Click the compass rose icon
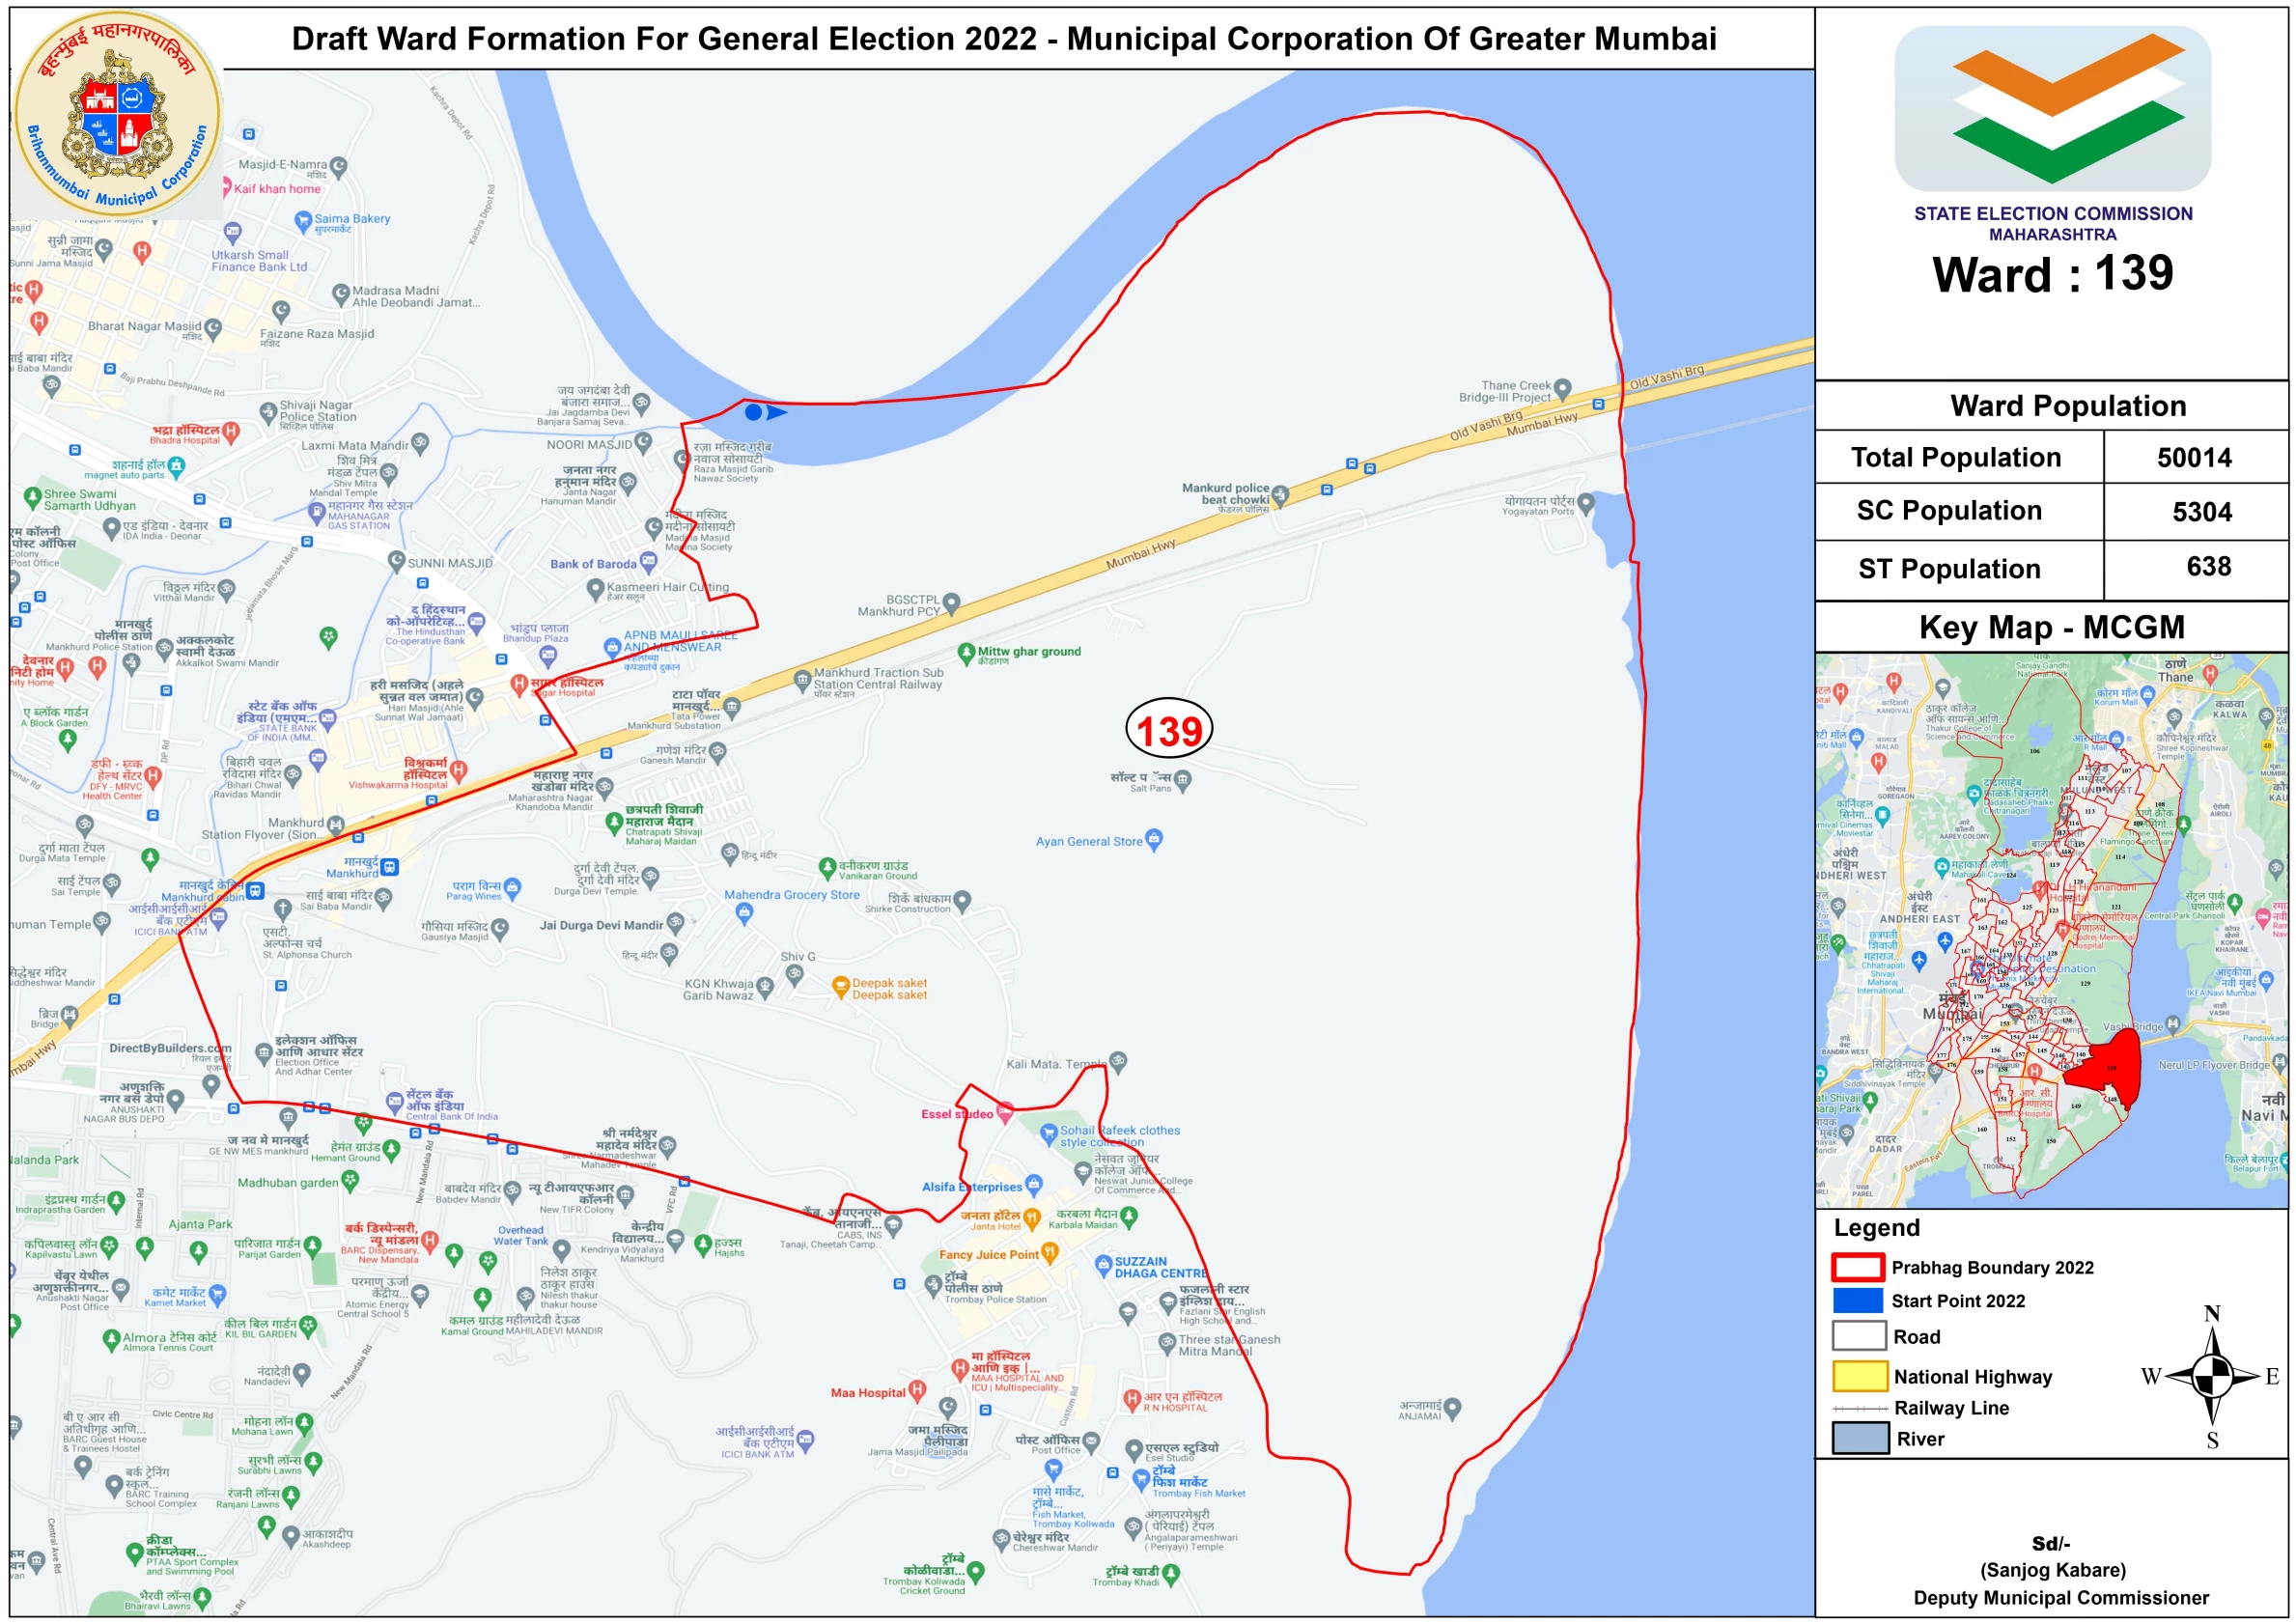 pos(2211,1376)
